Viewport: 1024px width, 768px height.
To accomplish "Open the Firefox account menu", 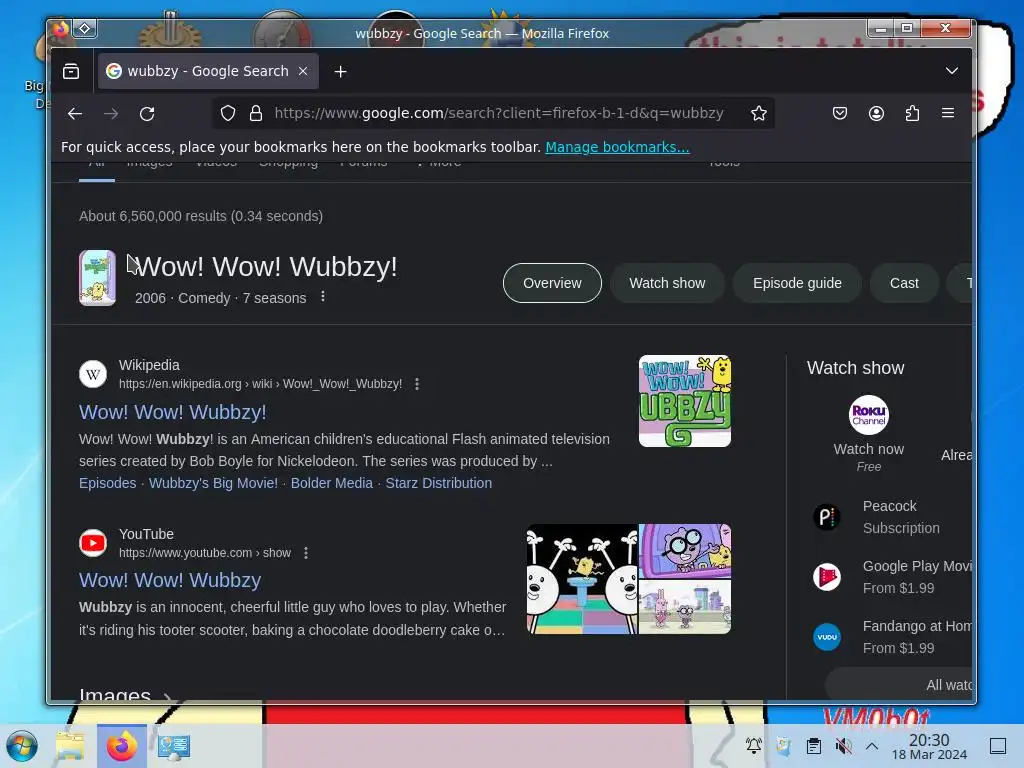I will [x=876, y=114].
